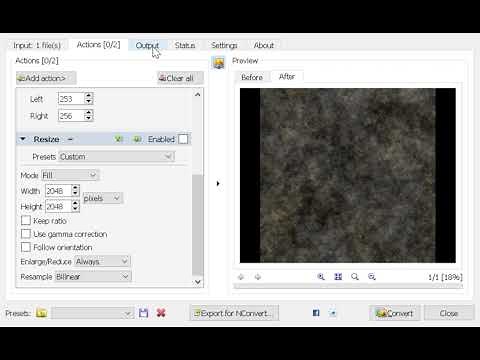Move Resize action up with green arrow
480x360 pixels.
(x=118, y=139)
